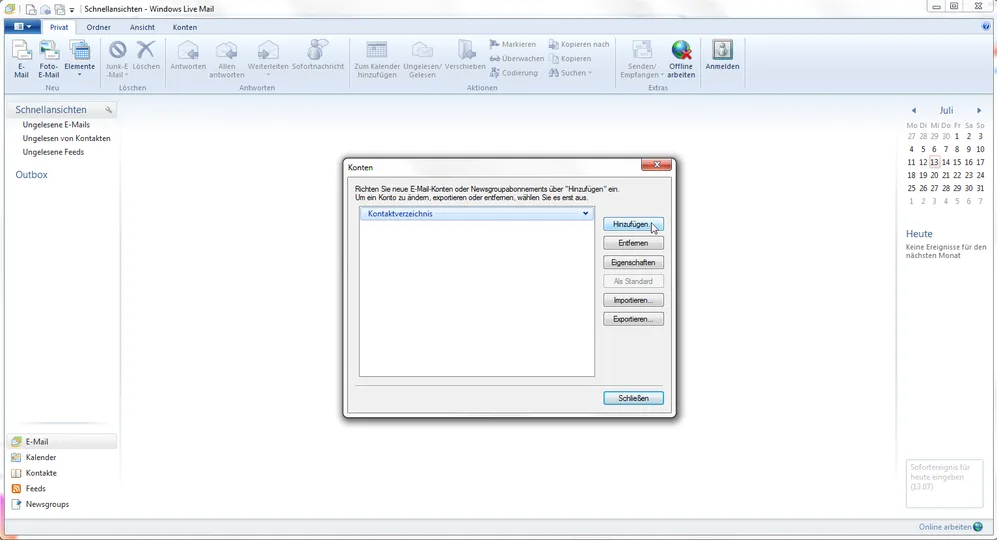Image resolution: width=997 pixels, height=540 pixels.
Task: Click the Sofortereignis input box
Action: pos(944,483)
